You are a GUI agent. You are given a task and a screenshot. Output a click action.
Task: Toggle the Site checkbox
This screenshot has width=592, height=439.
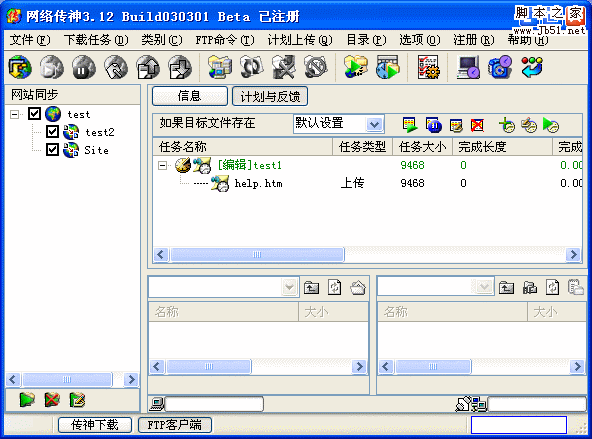click(x=52, y=149)
